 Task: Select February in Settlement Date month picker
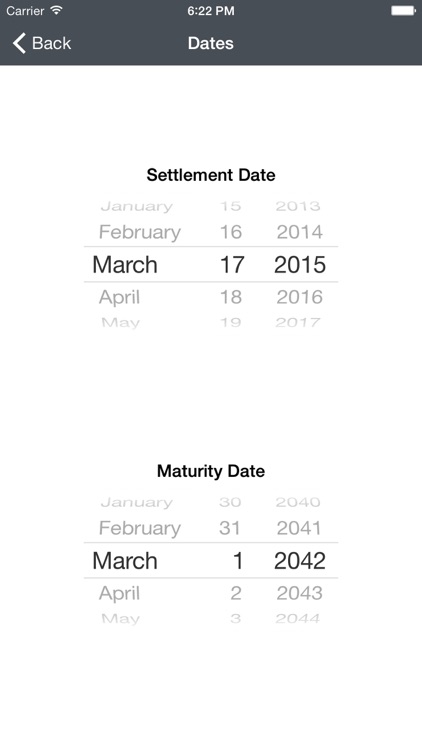click(140, 232)
